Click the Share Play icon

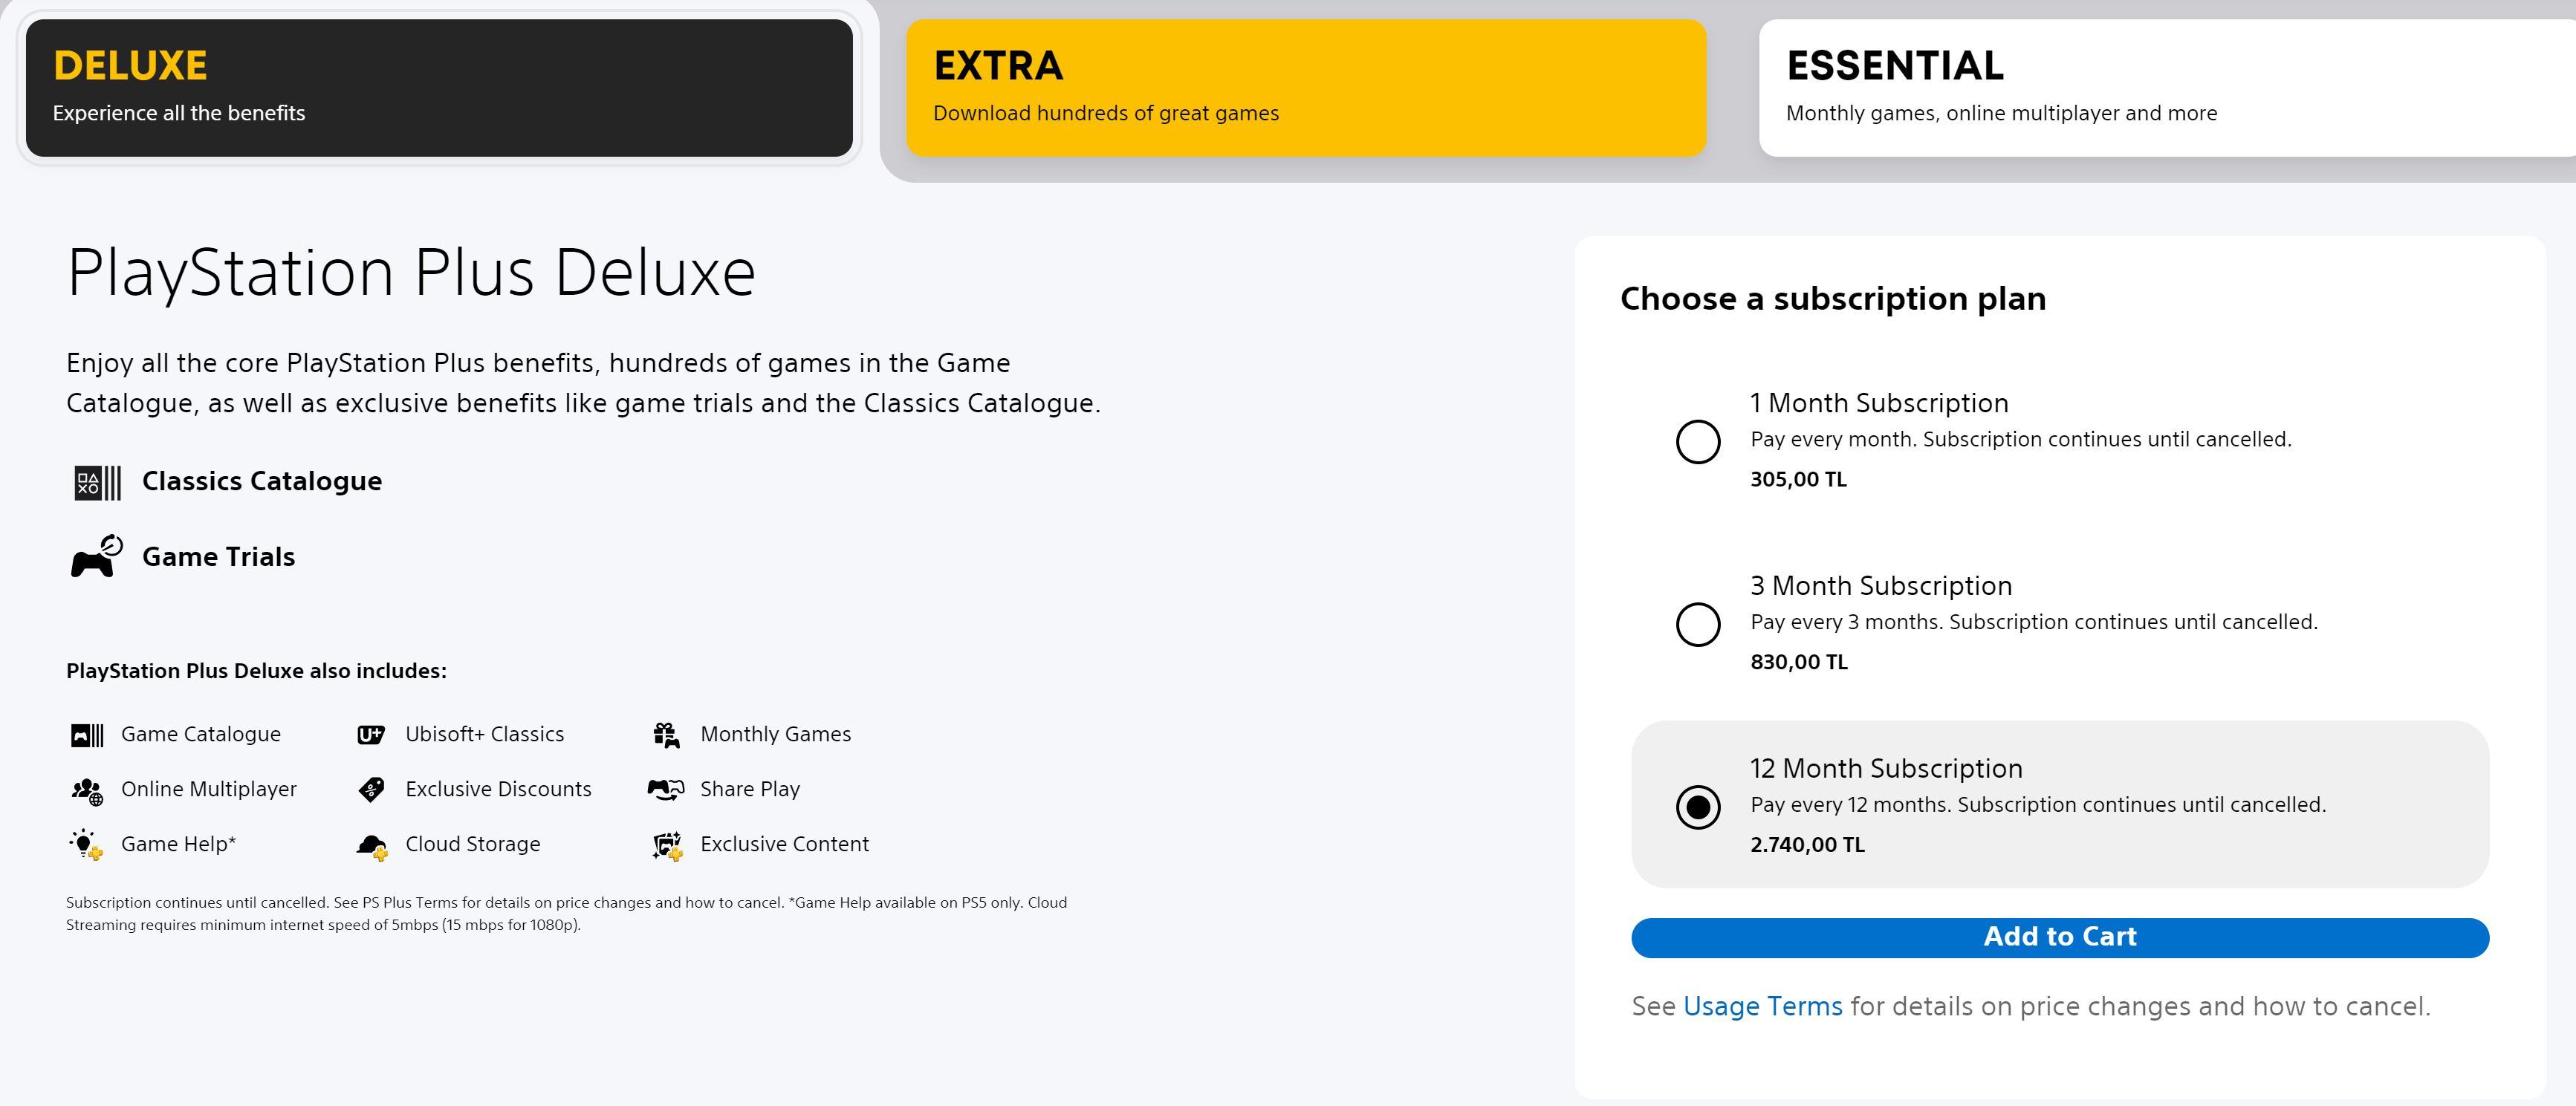pyautogui.click(x=666, y=790)
